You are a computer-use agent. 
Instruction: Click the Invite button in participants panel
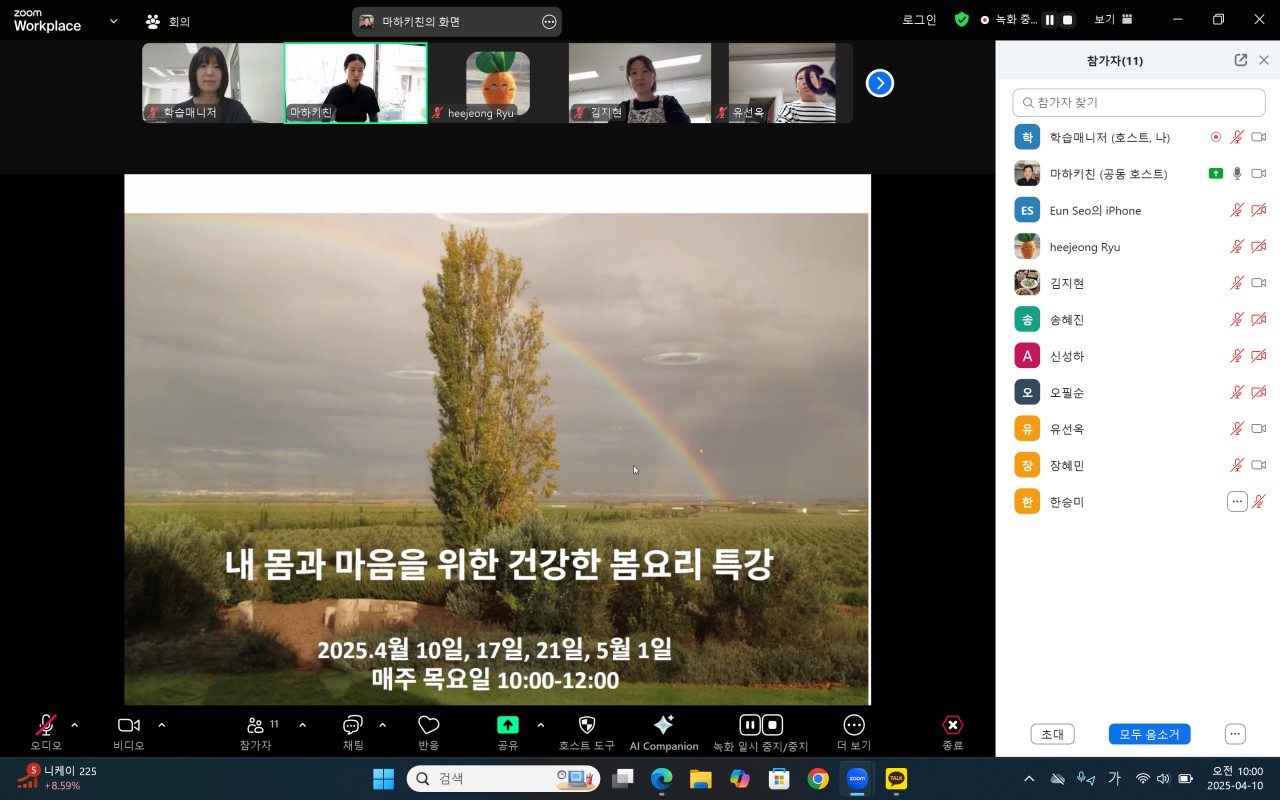(x=1052, y=734)
